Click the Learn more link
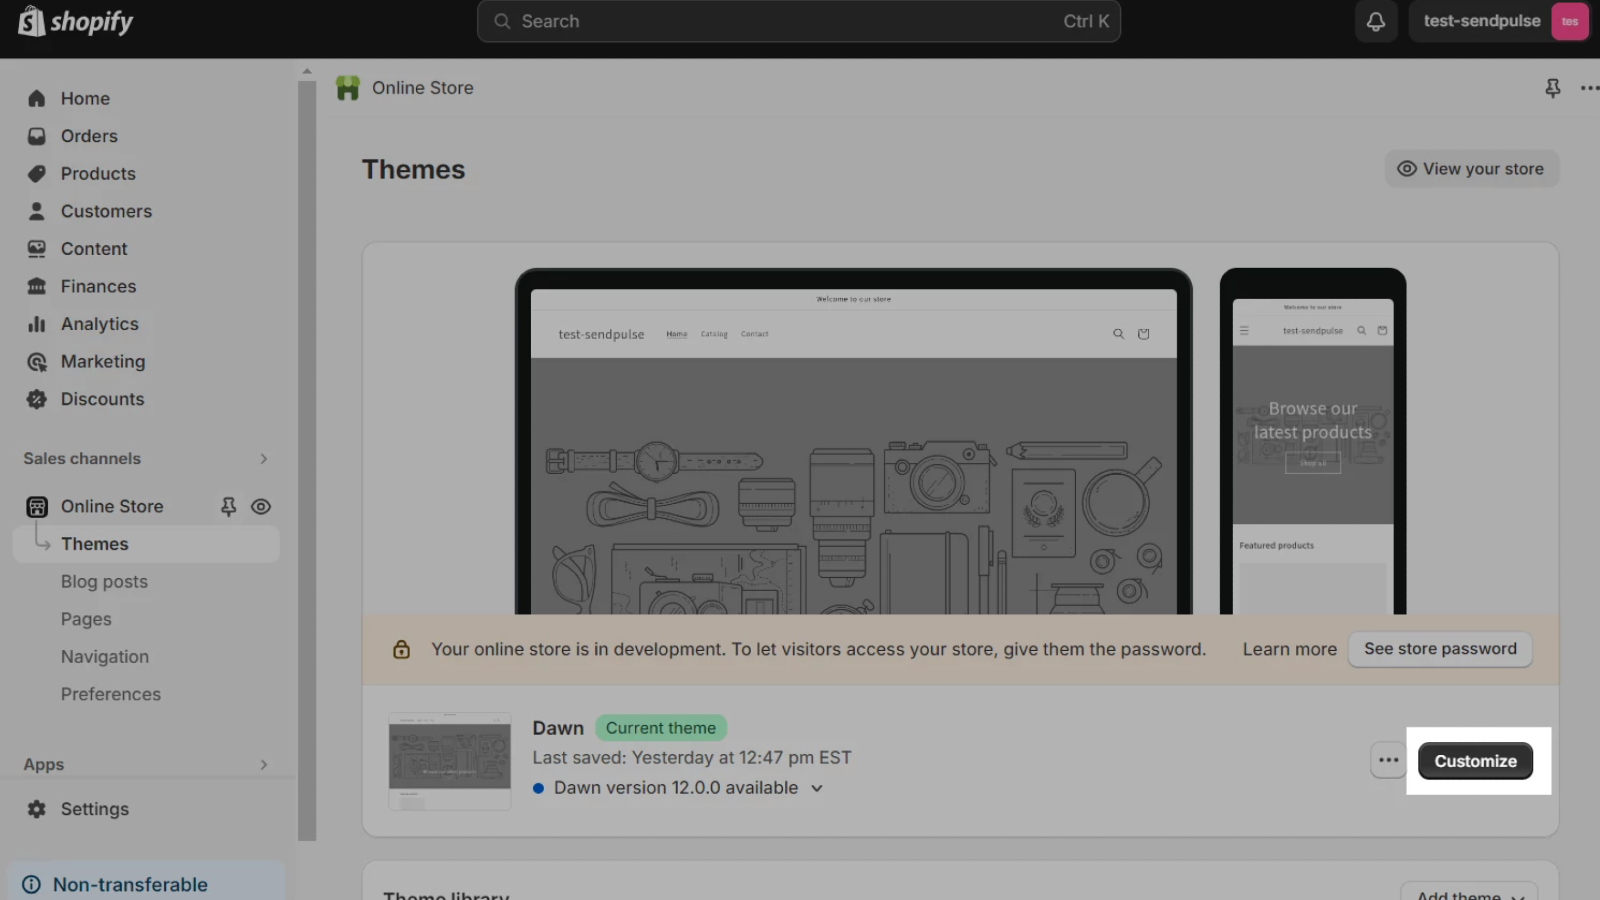This screenshot has height=900, width=1600. pos(1289,649)
